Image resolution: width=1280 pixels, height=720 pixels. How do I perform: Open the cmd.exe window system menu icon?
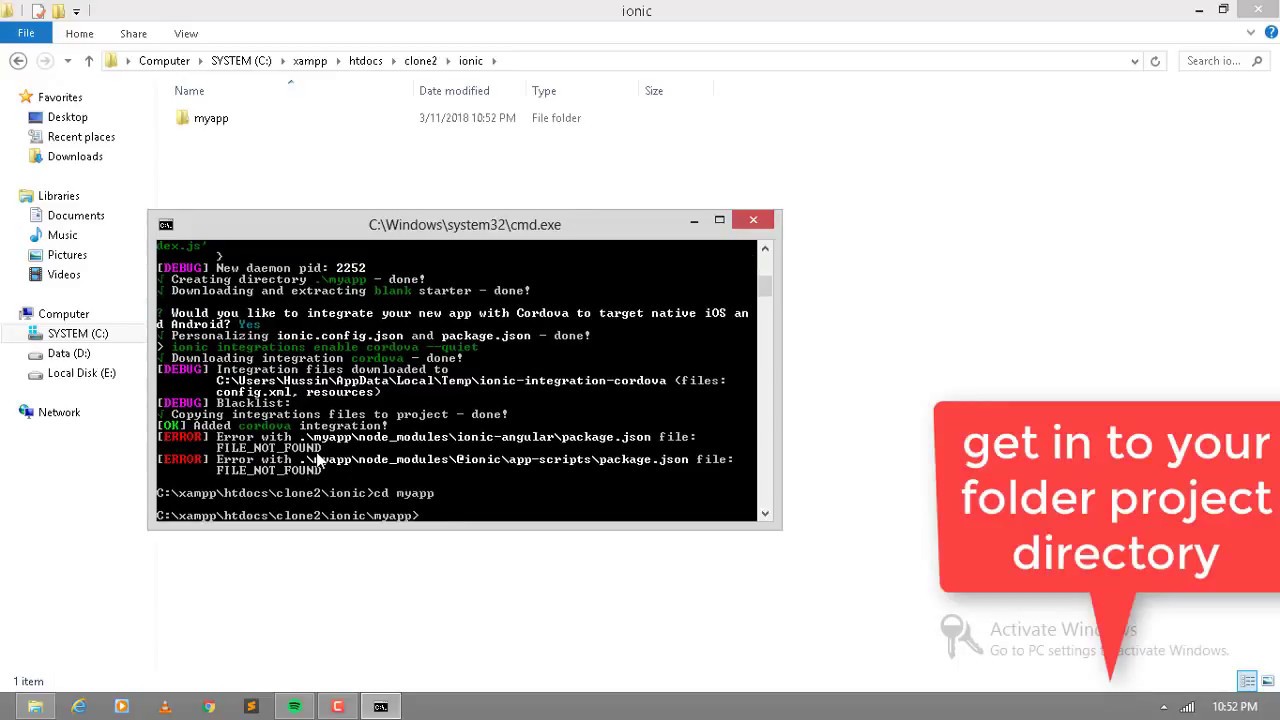166,225
